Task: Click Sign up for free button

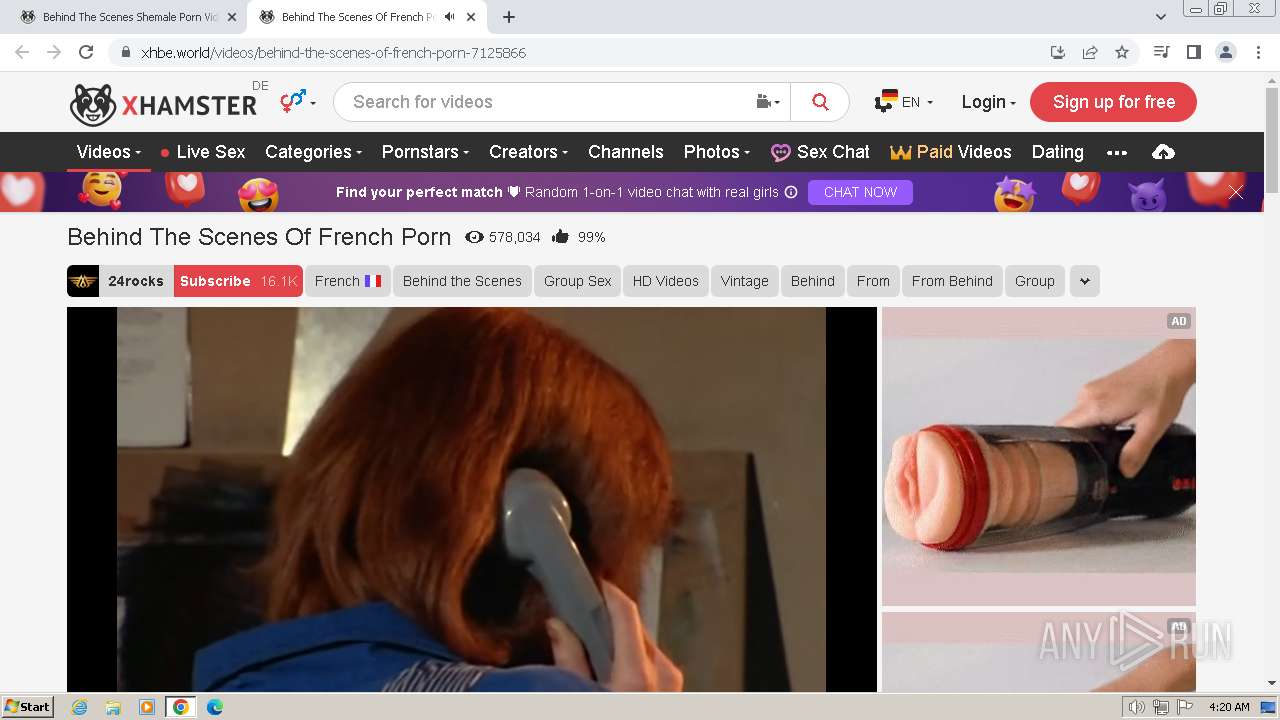Action: tap(1113, 102)
